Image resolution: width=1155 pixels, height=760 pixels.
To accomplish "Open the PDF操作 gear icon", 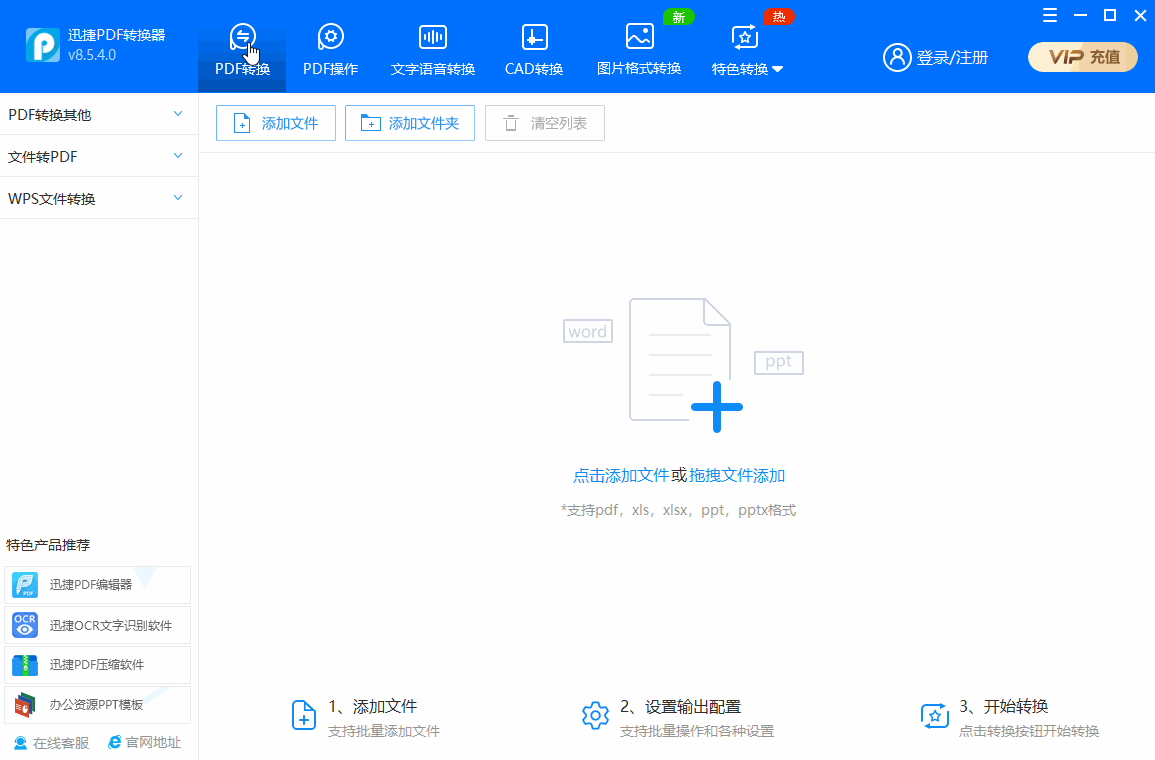I will (330, 37).
